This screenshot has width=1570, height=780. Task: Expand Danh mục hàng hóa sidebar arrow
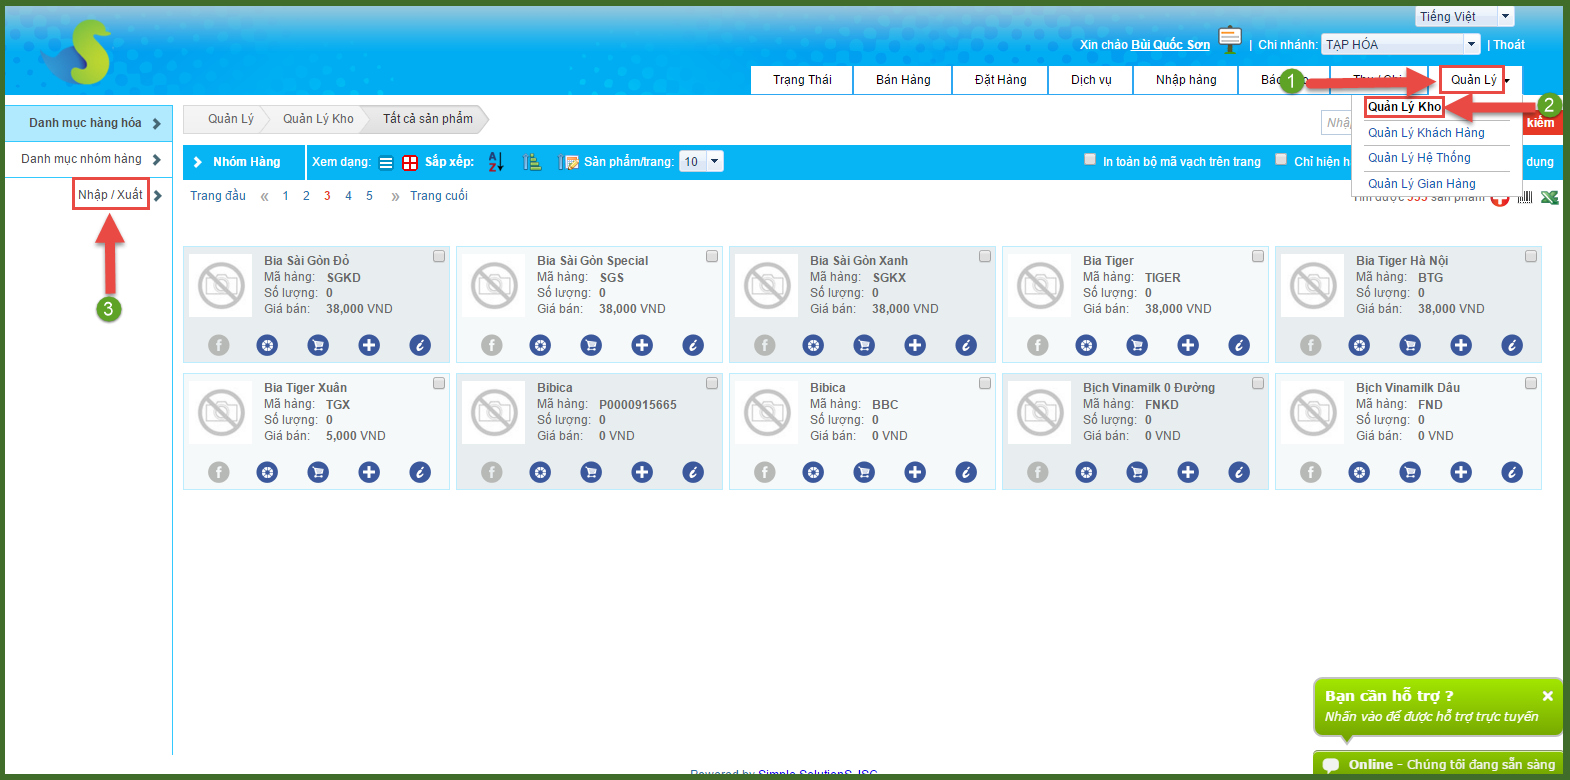click(x=157, y=123)
